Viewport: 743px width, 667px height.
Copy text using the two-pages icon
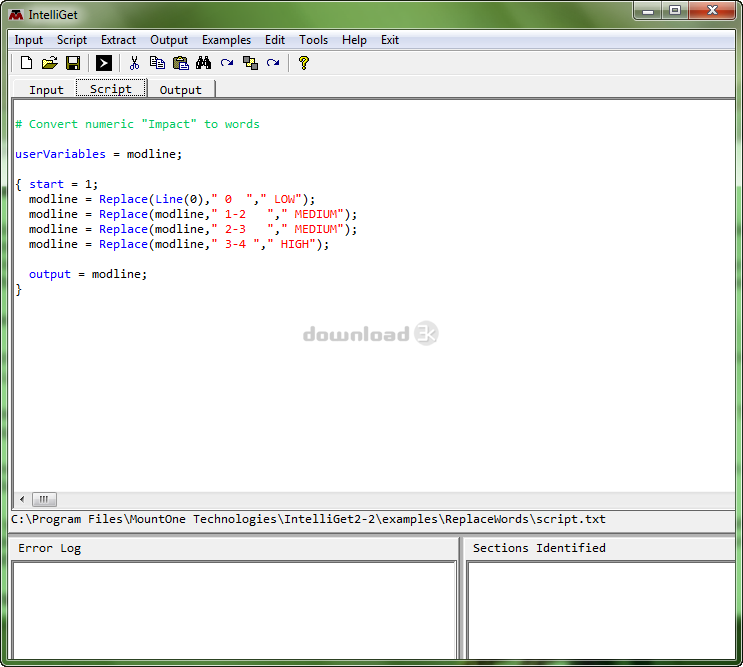click(157, 63)
